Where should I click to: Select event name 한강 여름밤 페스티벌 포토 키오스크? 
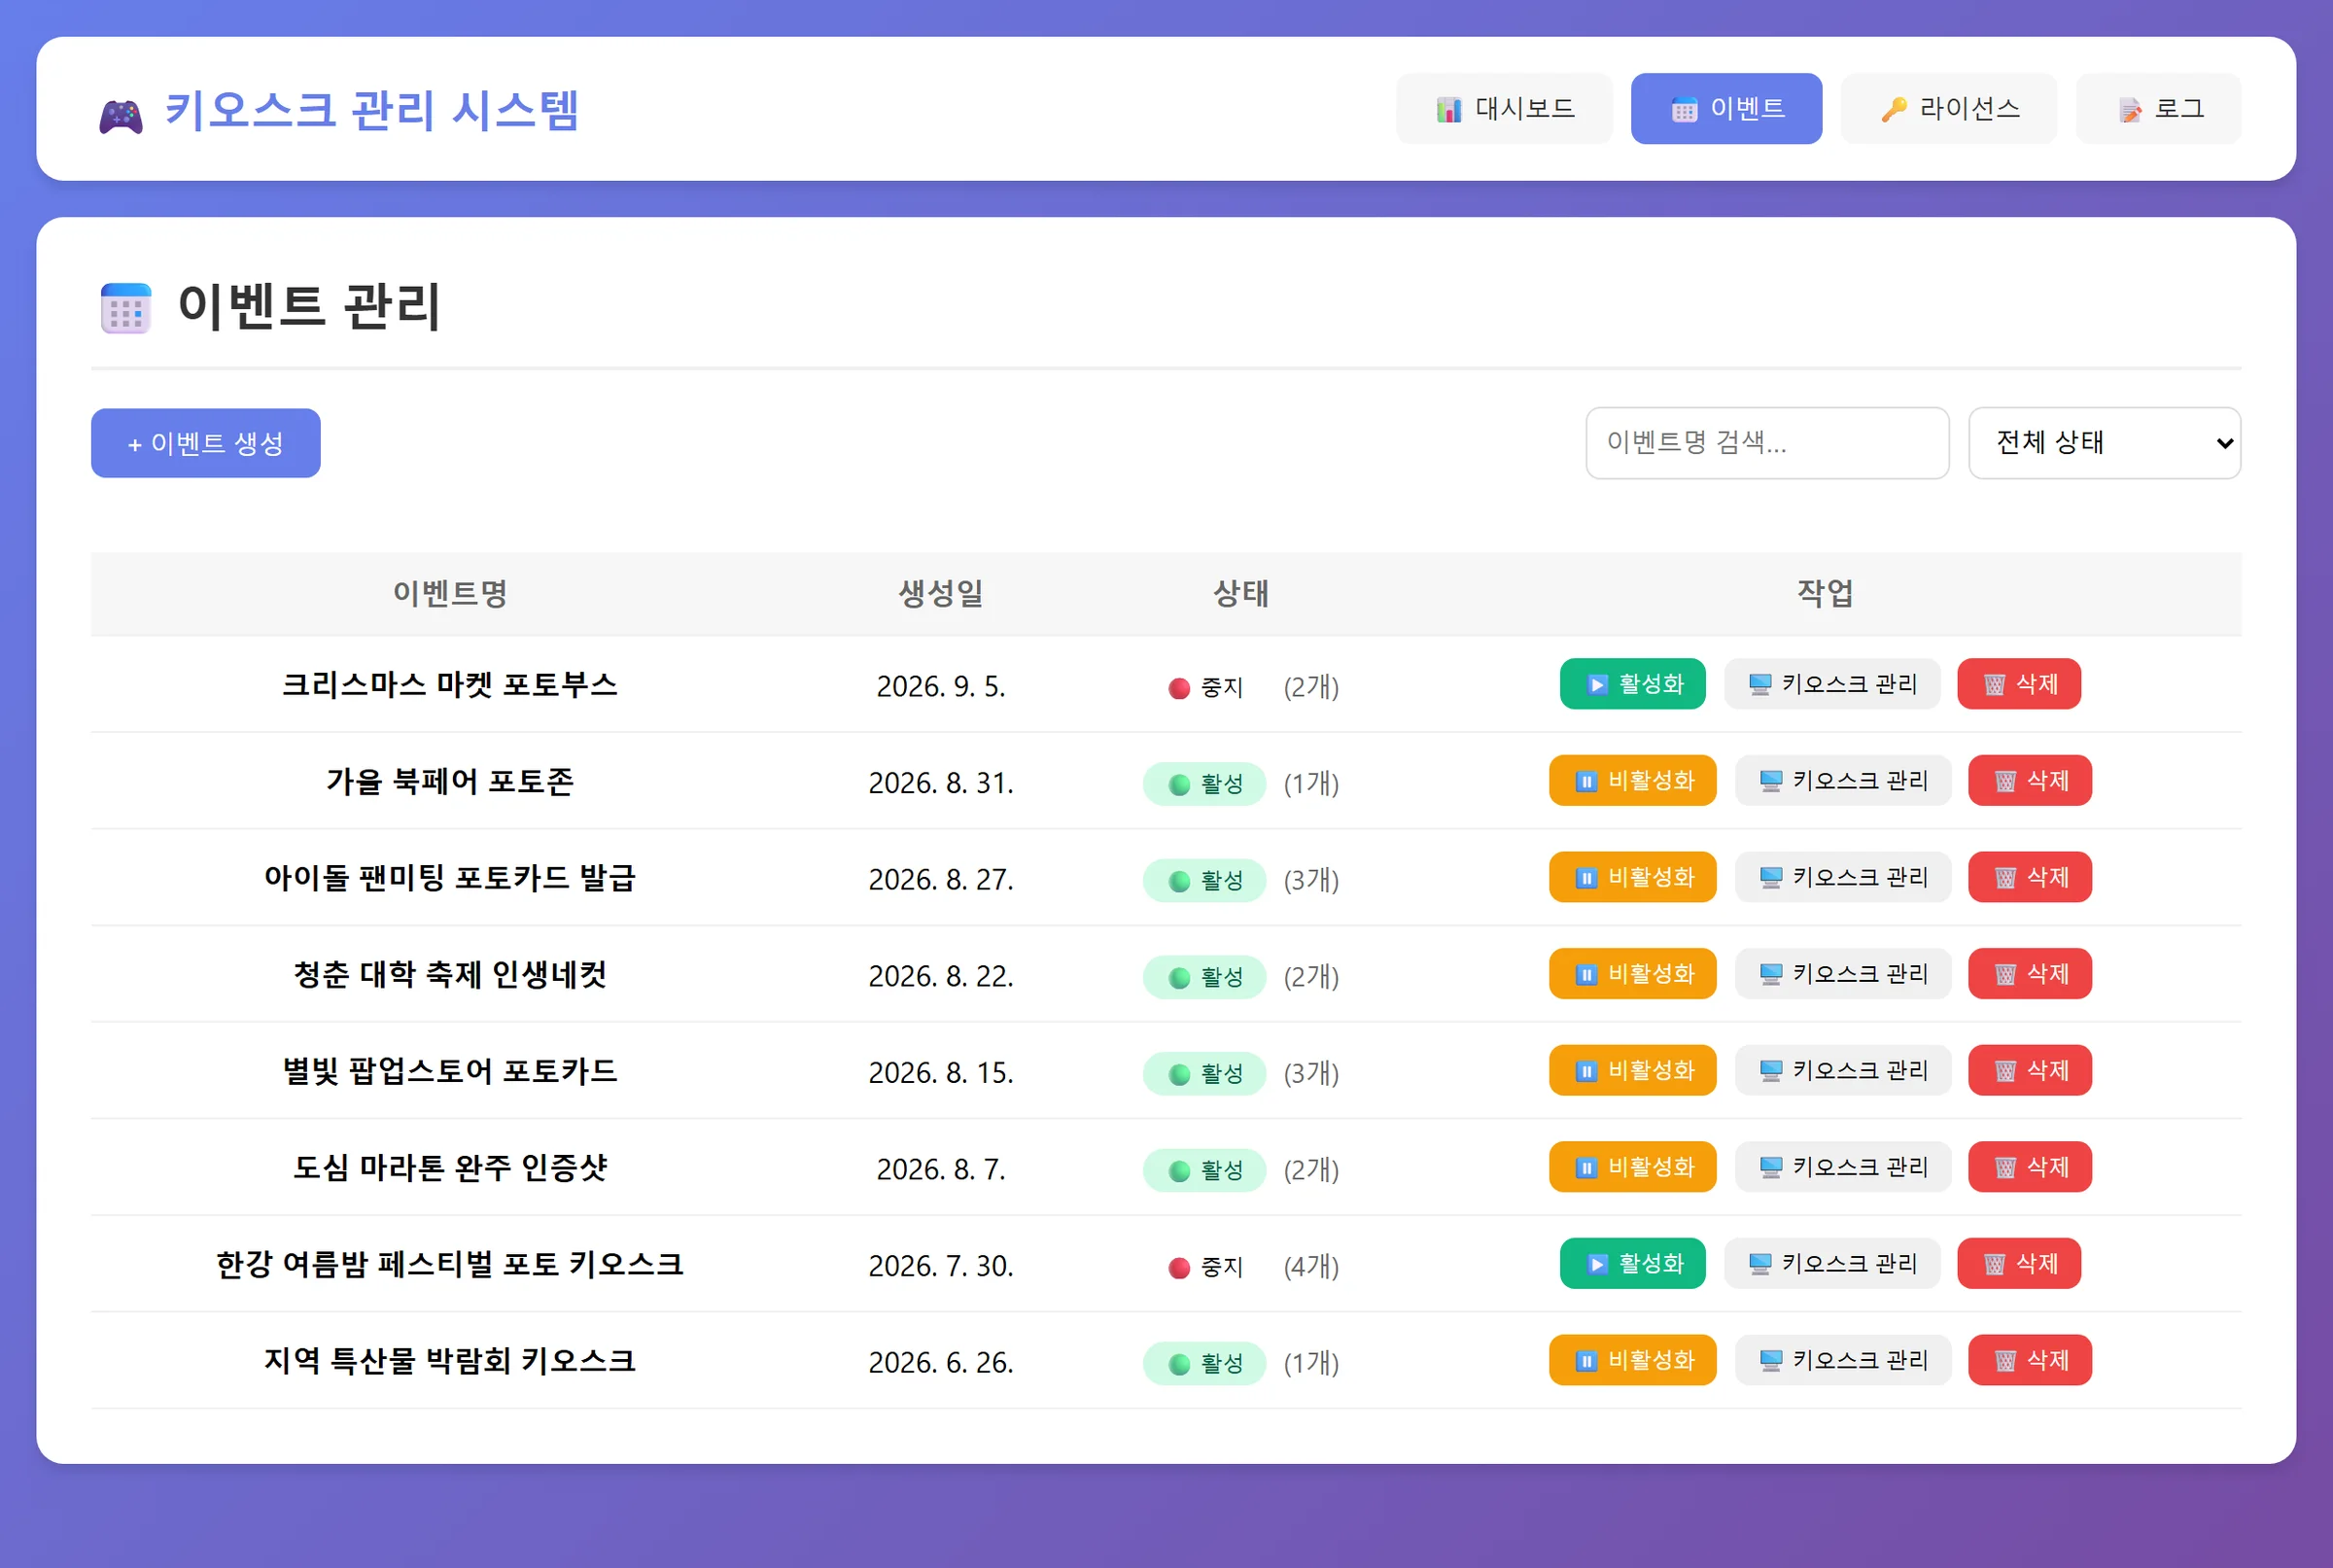coord(450,1265)
